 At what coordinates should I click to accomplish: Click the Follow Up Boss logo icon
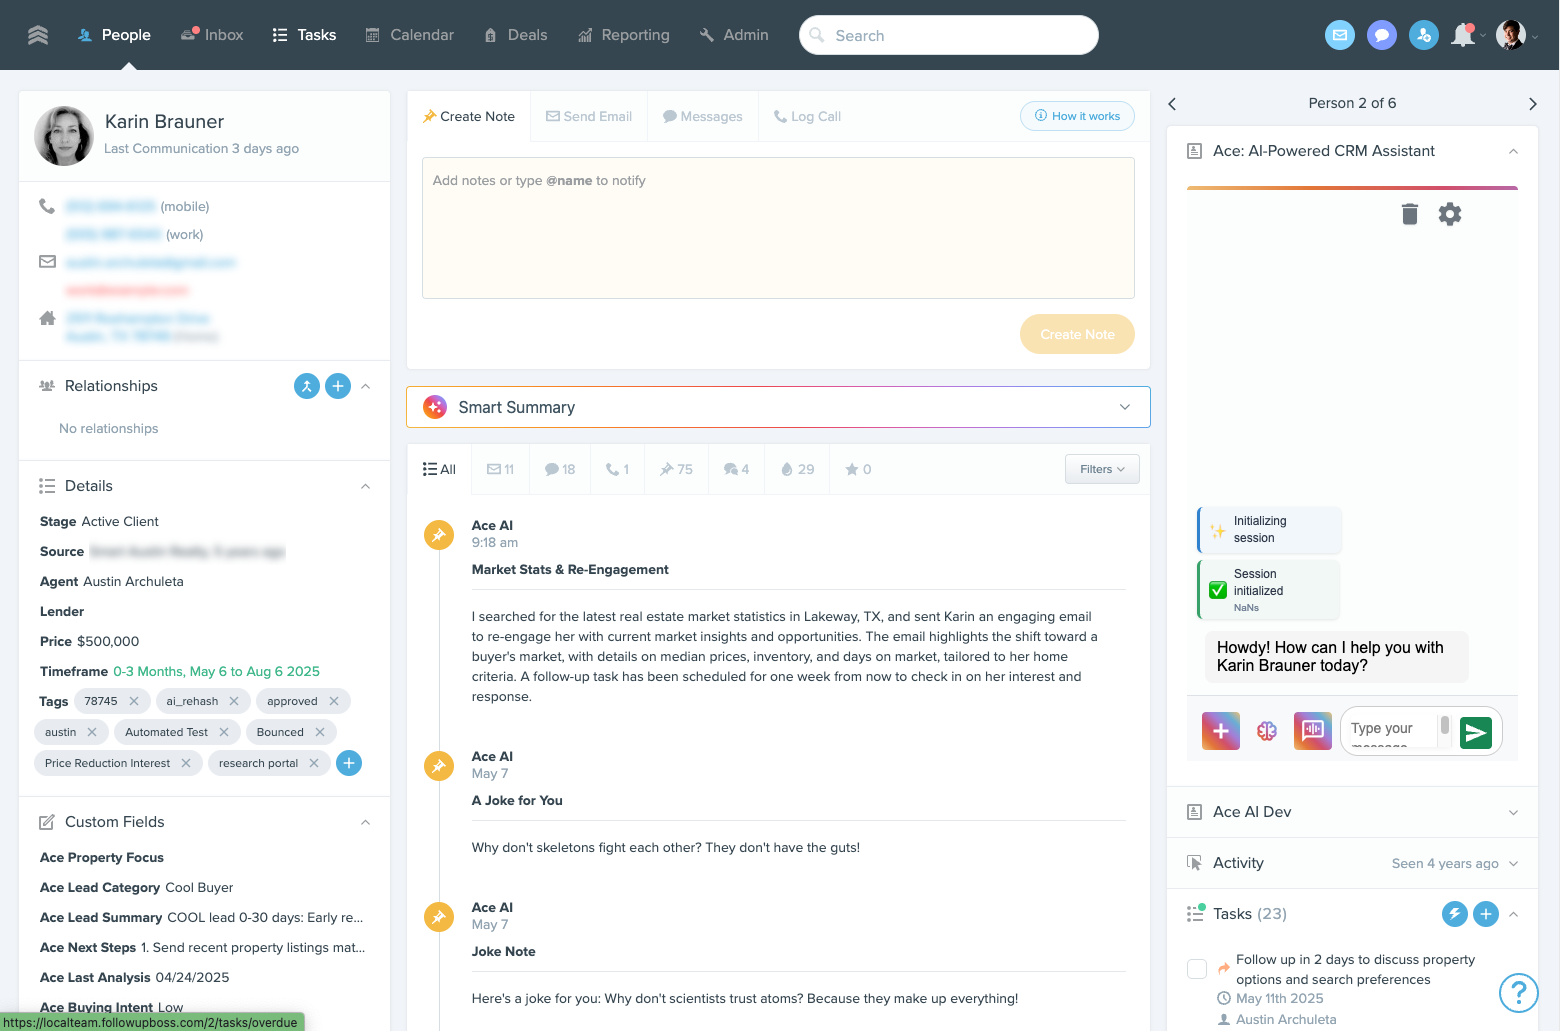[38, 35]
